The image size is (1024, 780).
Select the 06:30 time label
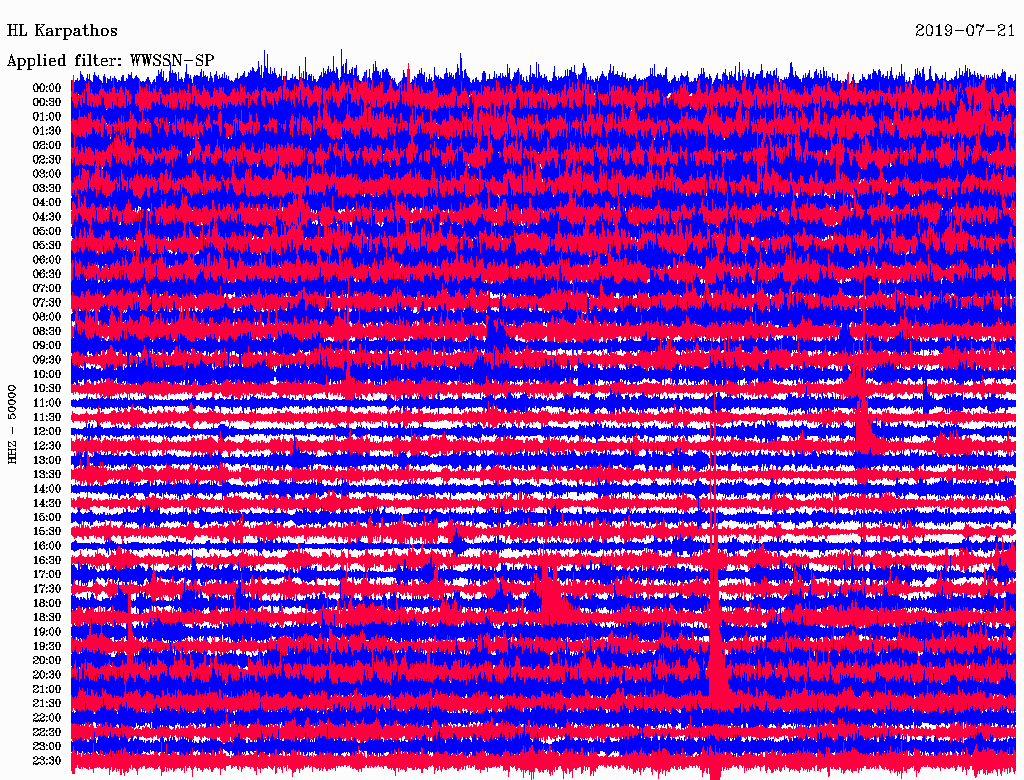(47, 274)
